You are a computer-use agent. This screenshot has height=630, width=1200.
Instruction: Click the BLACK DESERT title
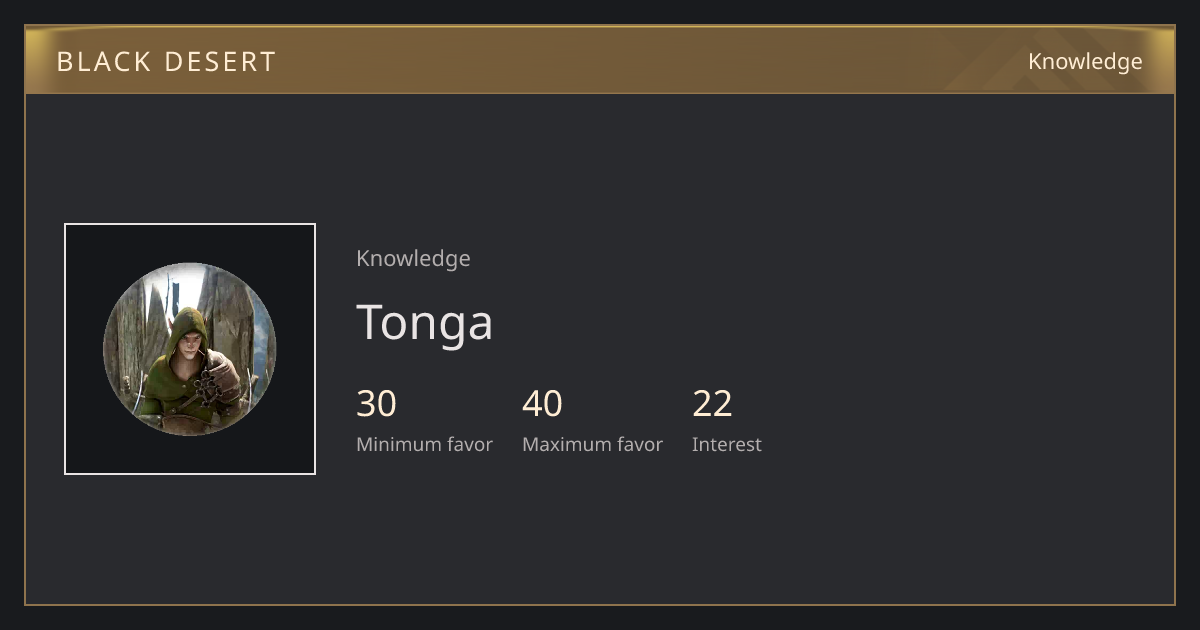coord(166,61)
